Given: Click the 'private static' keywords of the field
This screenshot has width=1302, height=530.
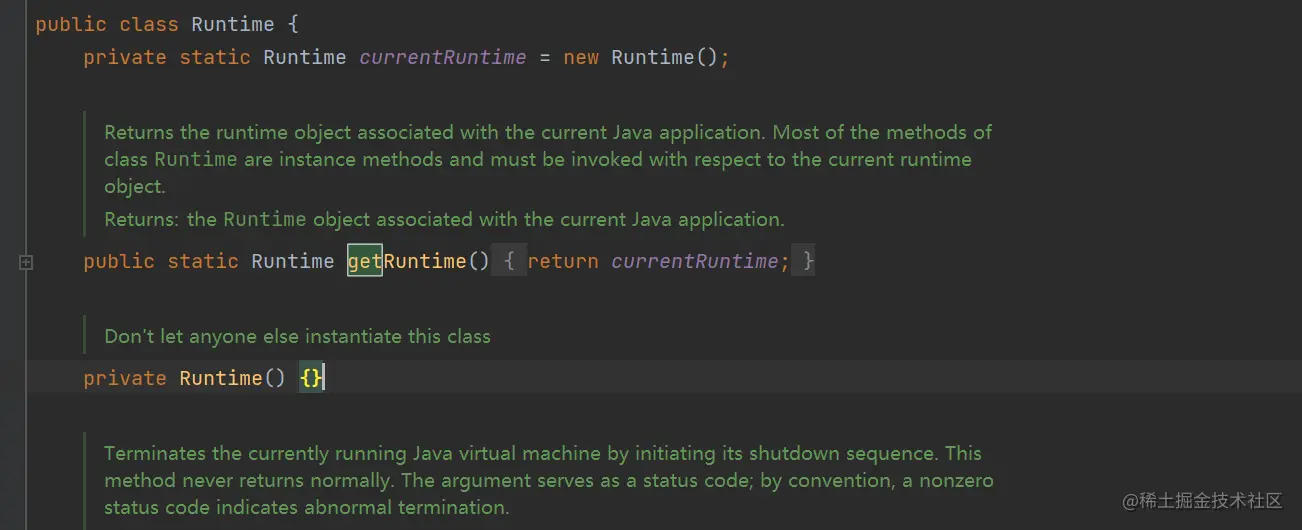Looking at the screenshot, I should coord(167,57).
